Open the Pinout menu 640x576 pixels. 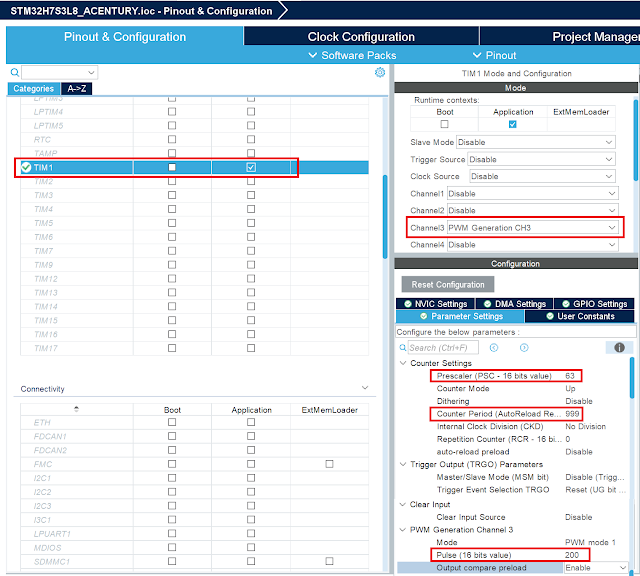[x=495, y=55]
